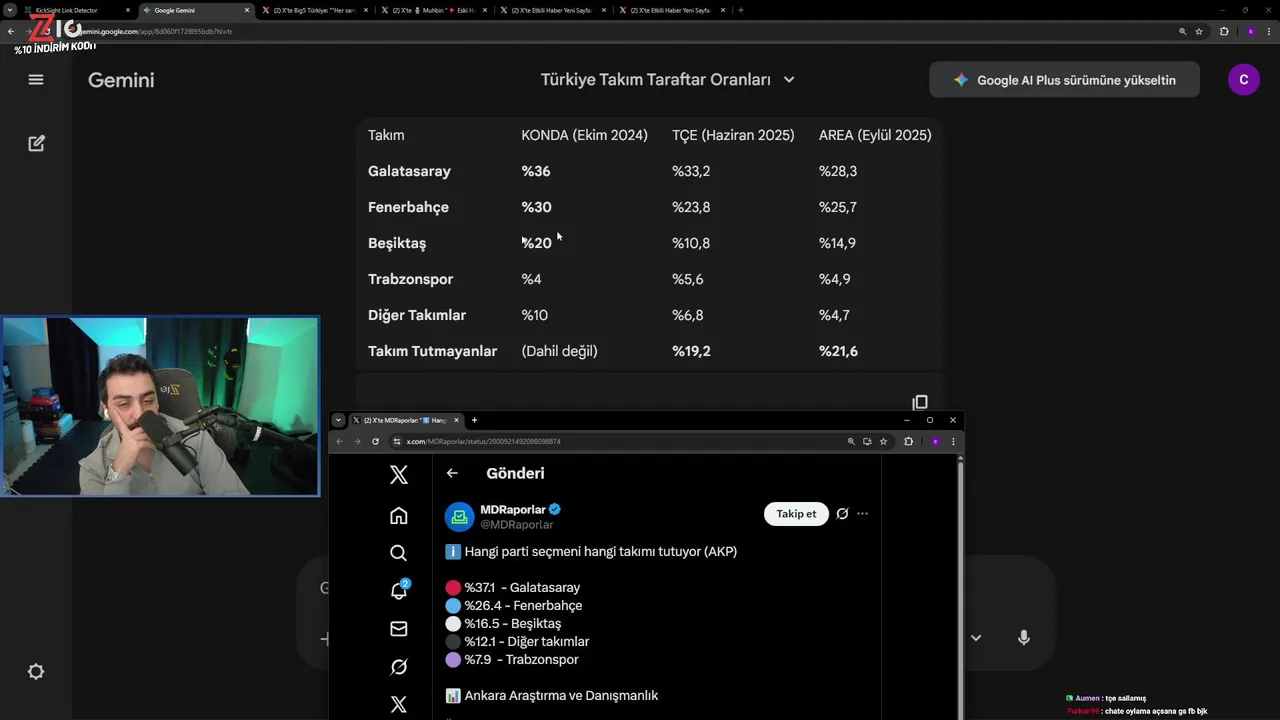Open the zoom icon in Gemini address bar
The width and height of the screenshot is (1280, 720).
tap(1182, 31)
